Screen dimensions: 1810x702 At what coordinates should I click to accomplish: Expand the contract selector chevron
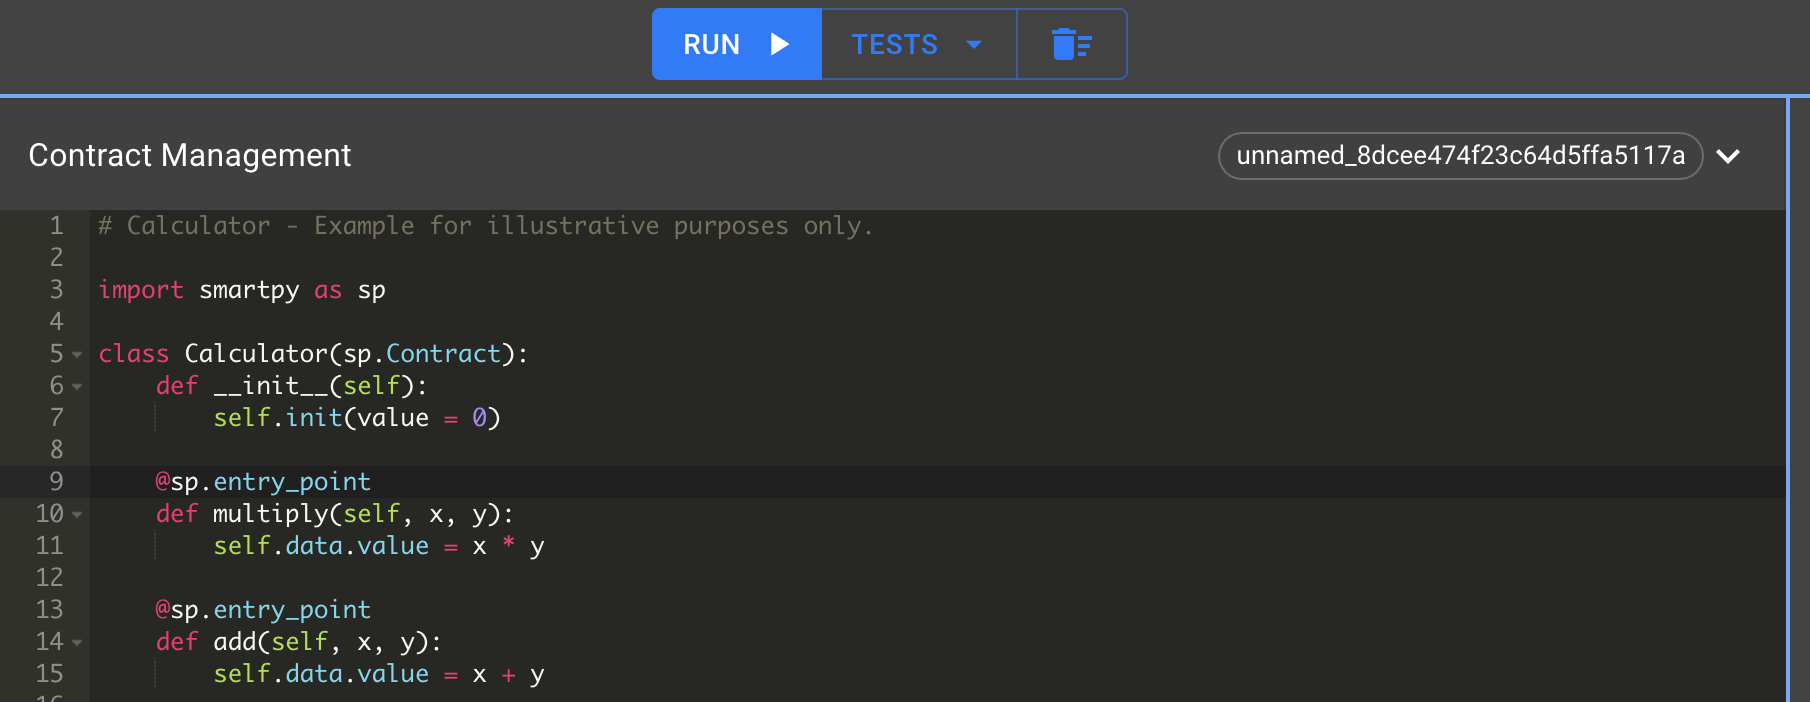click(1728, 156)
